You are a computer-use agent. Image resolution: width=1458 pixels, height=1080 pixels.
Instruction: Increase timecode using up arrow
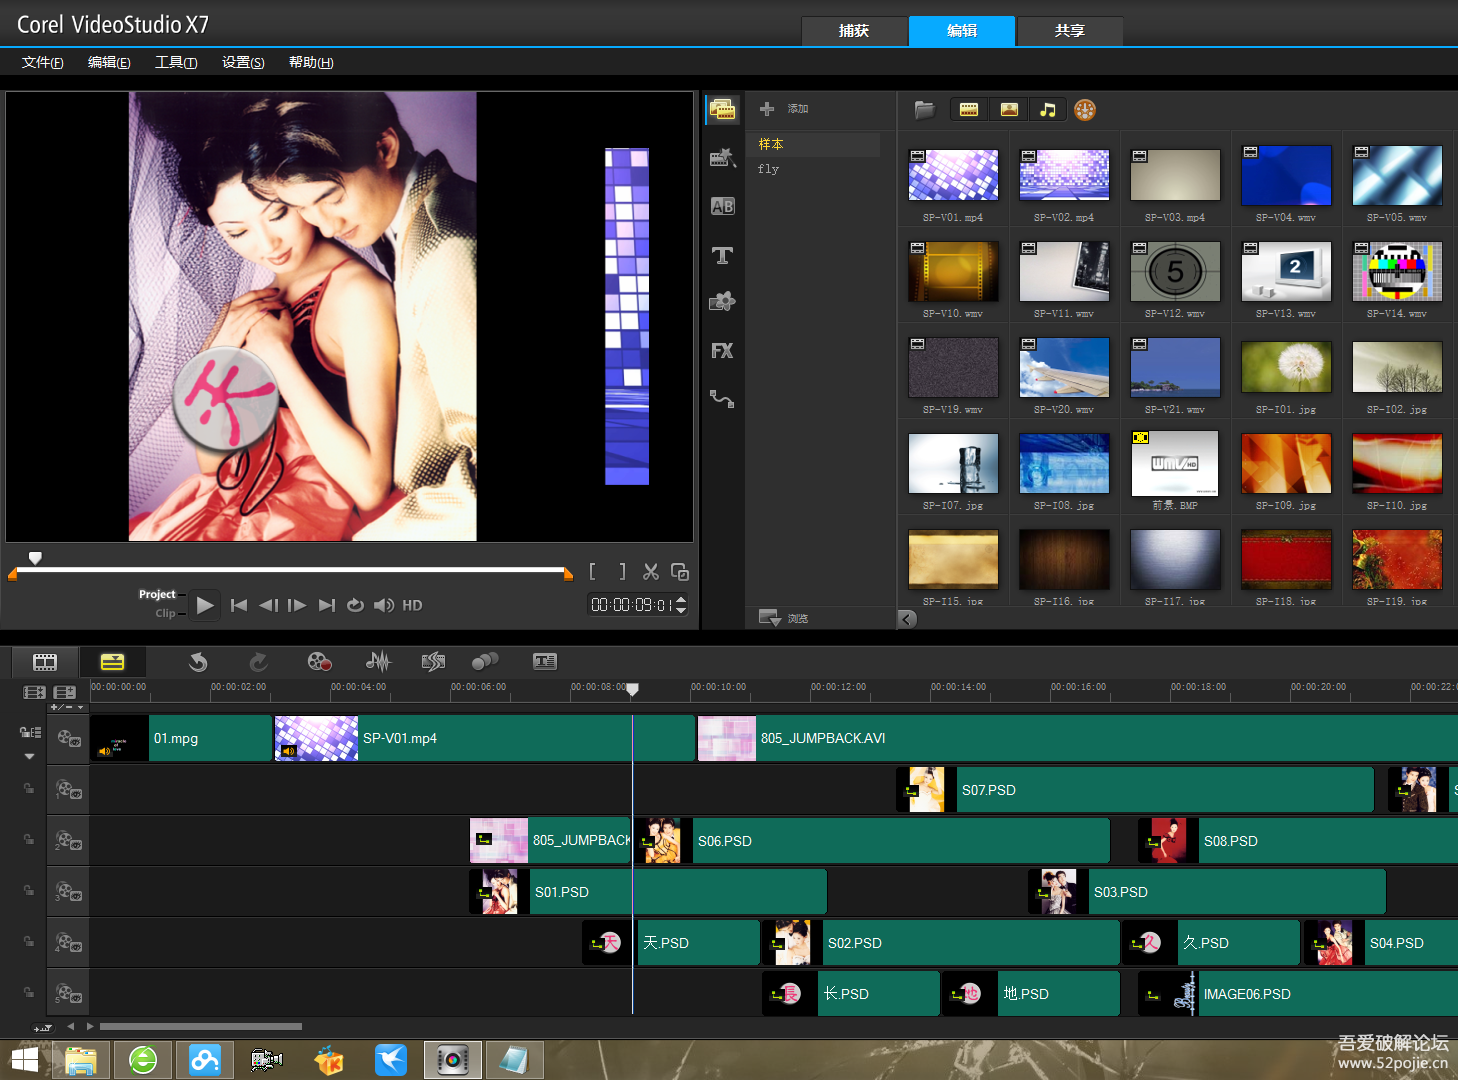pos(681,599)
